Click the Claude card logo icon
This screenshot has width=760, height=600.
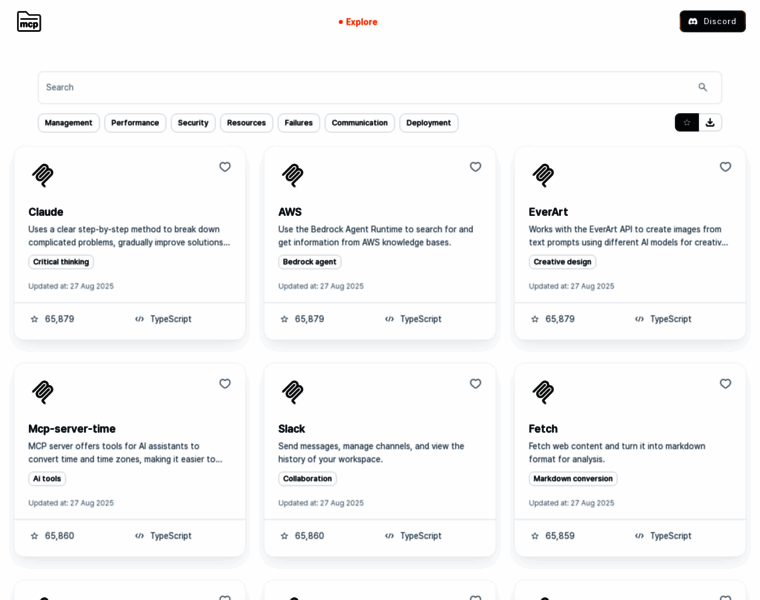42,175
